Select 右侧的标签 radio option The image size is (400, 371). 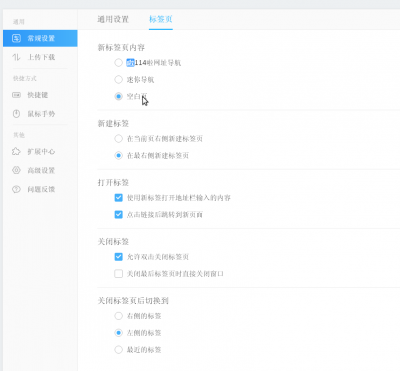click(x=118, y=316)
